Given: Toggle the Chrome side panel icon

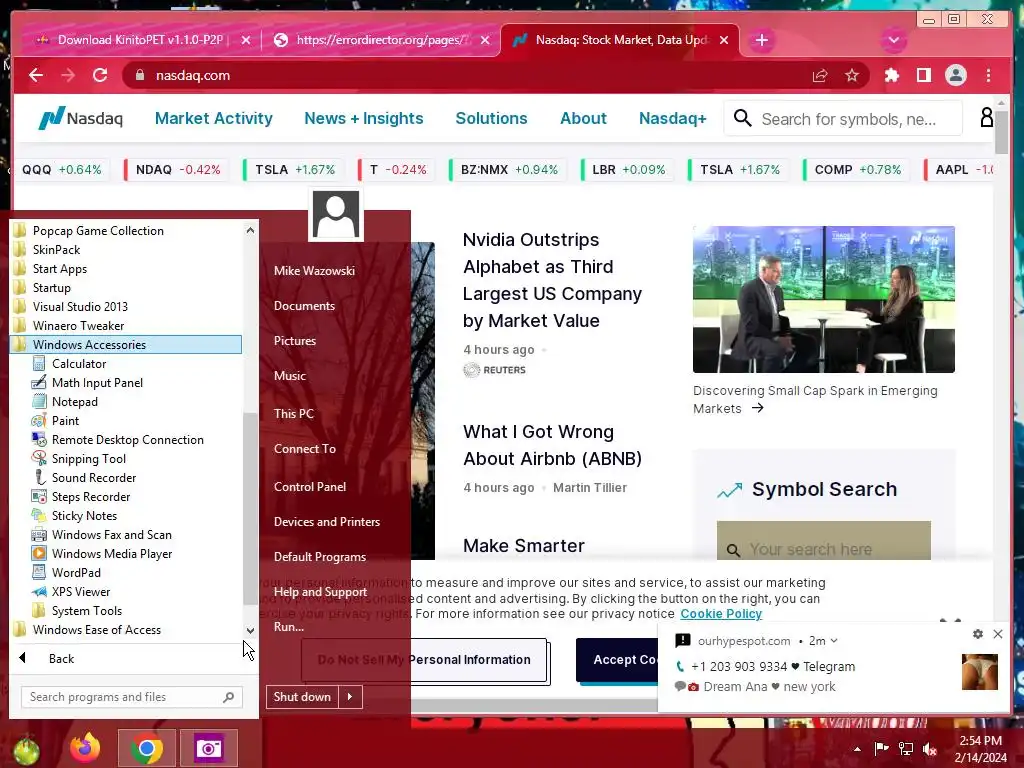Looking at the screenshot, I should (923, 76).
